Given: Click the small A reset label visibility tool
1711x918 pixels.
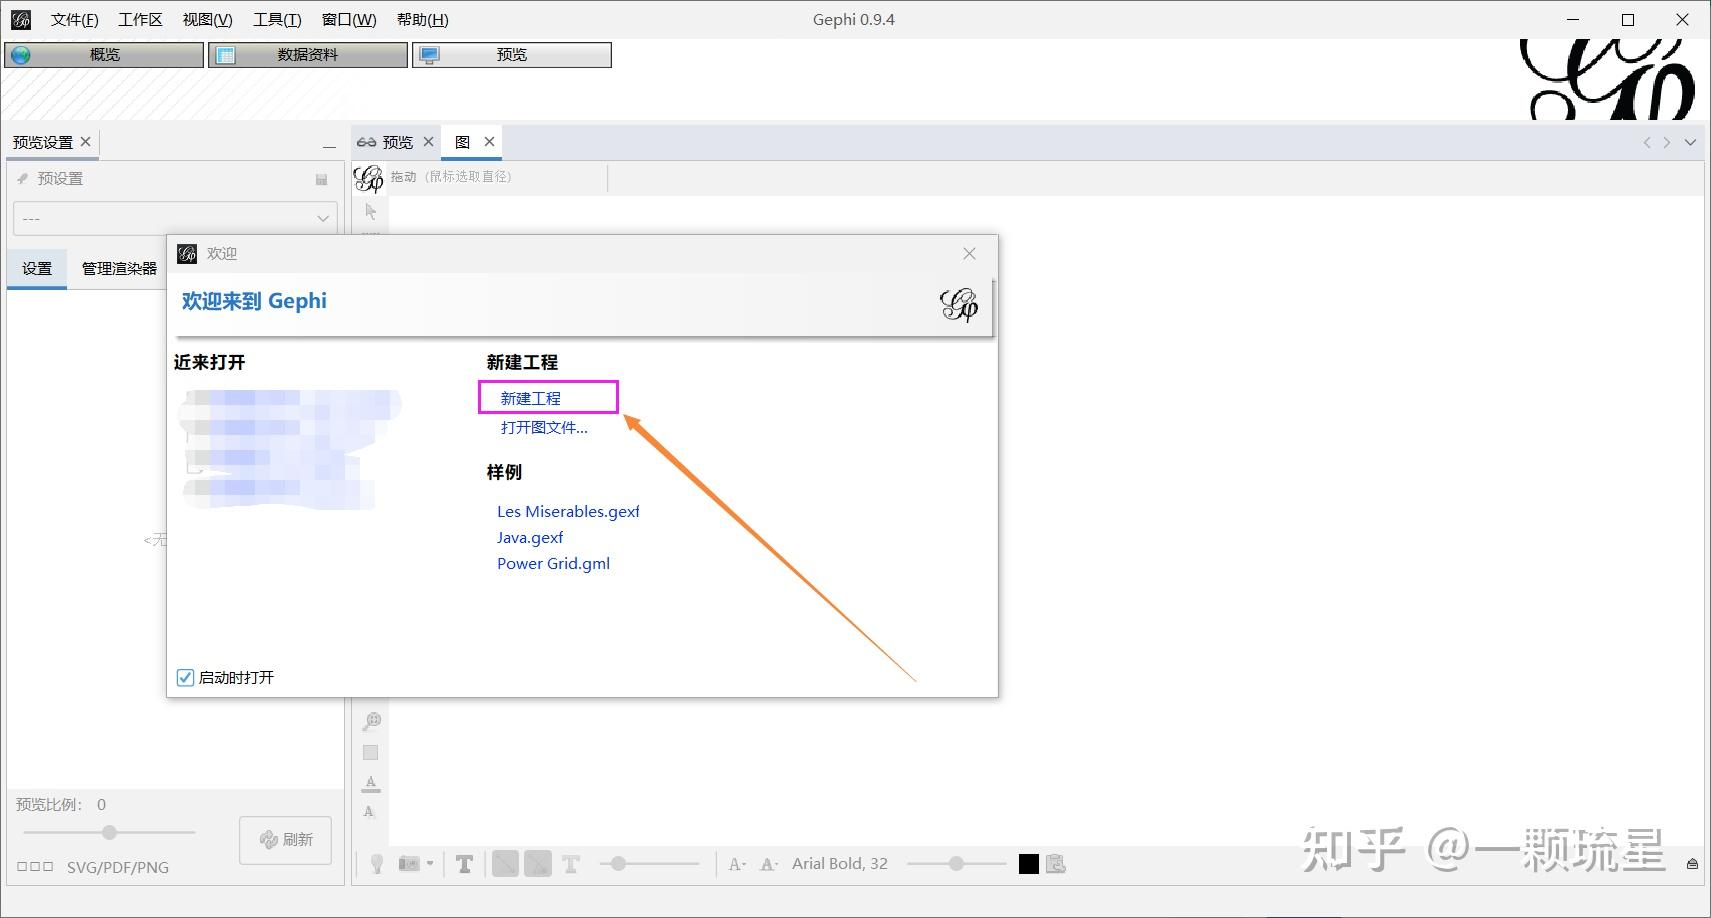Looking at the screenshot, I should click(369, 812).
